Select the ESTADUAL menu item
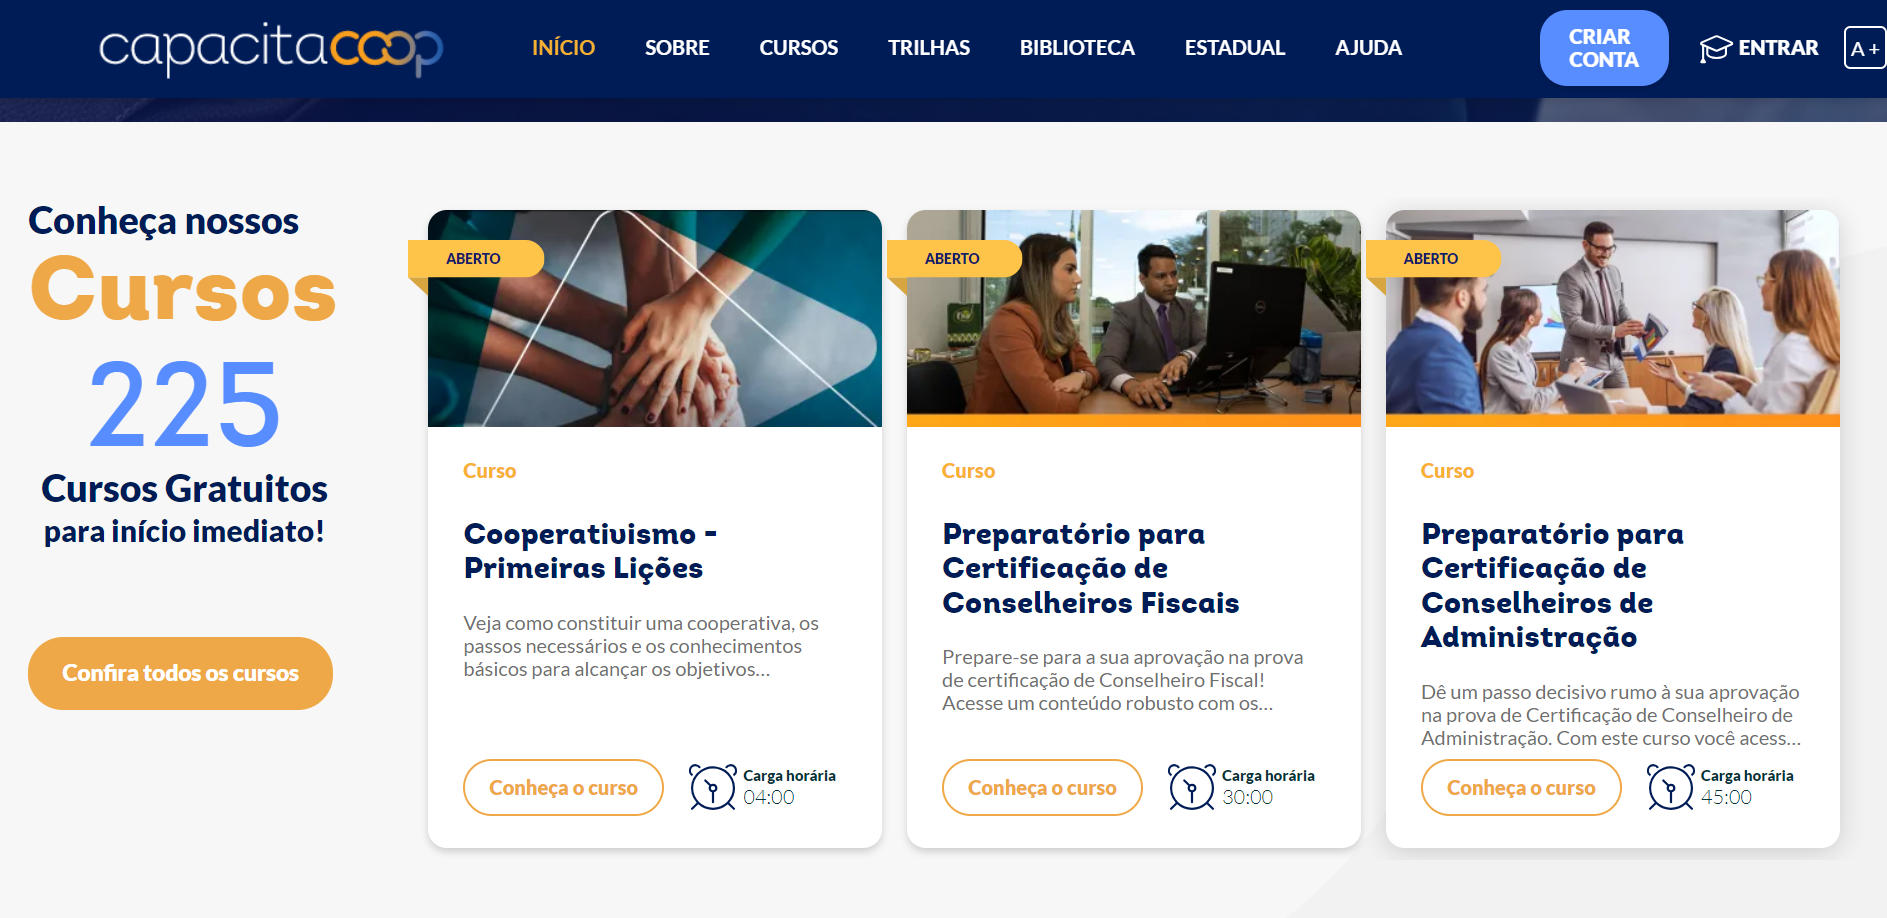Screen dimensions: 1887x918 (1235, 48)
